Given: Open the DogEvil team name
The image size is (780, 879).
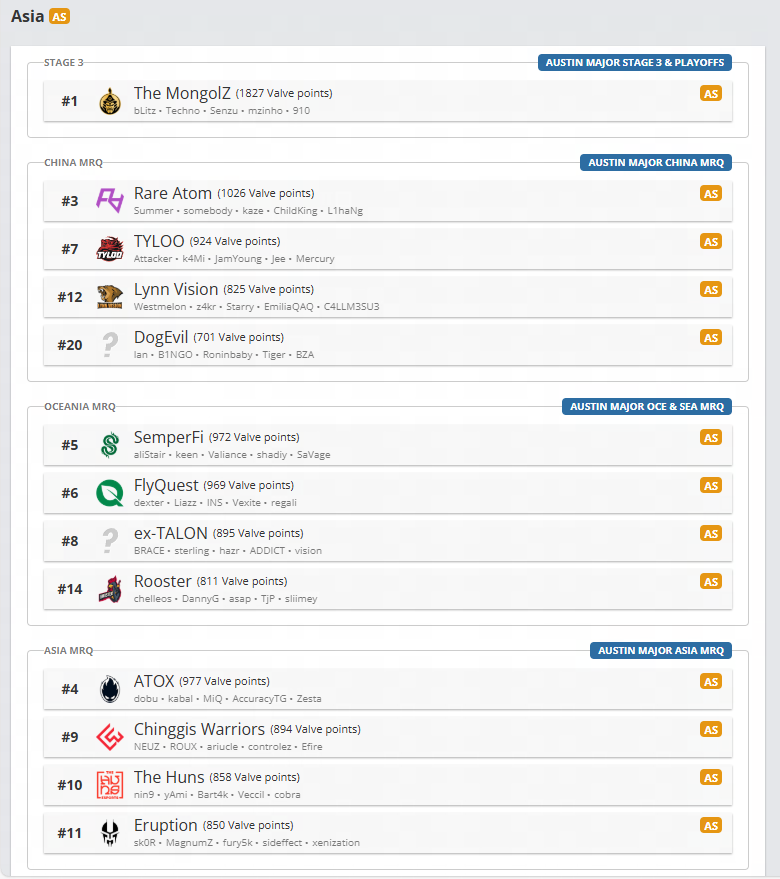Looking at the screenshot, I should pos(161,337).
